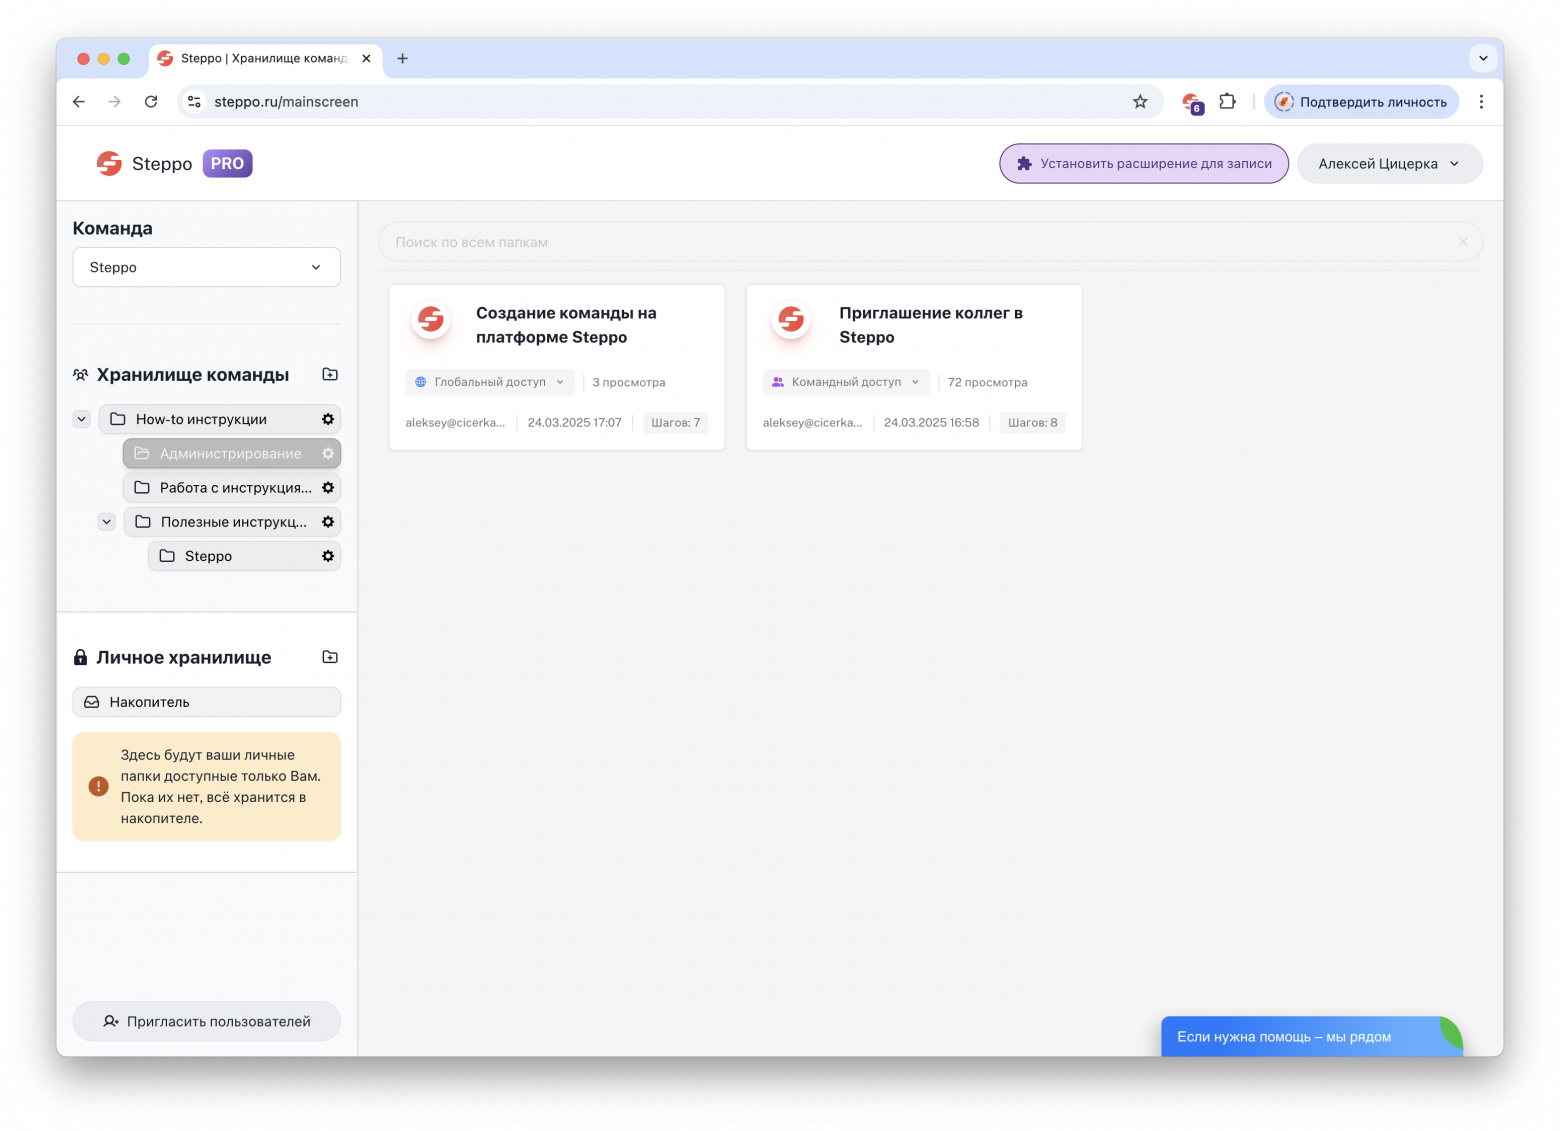Open a new browser tab
The height and width of the screenshot is (1131, 1560).
[402, 58]
